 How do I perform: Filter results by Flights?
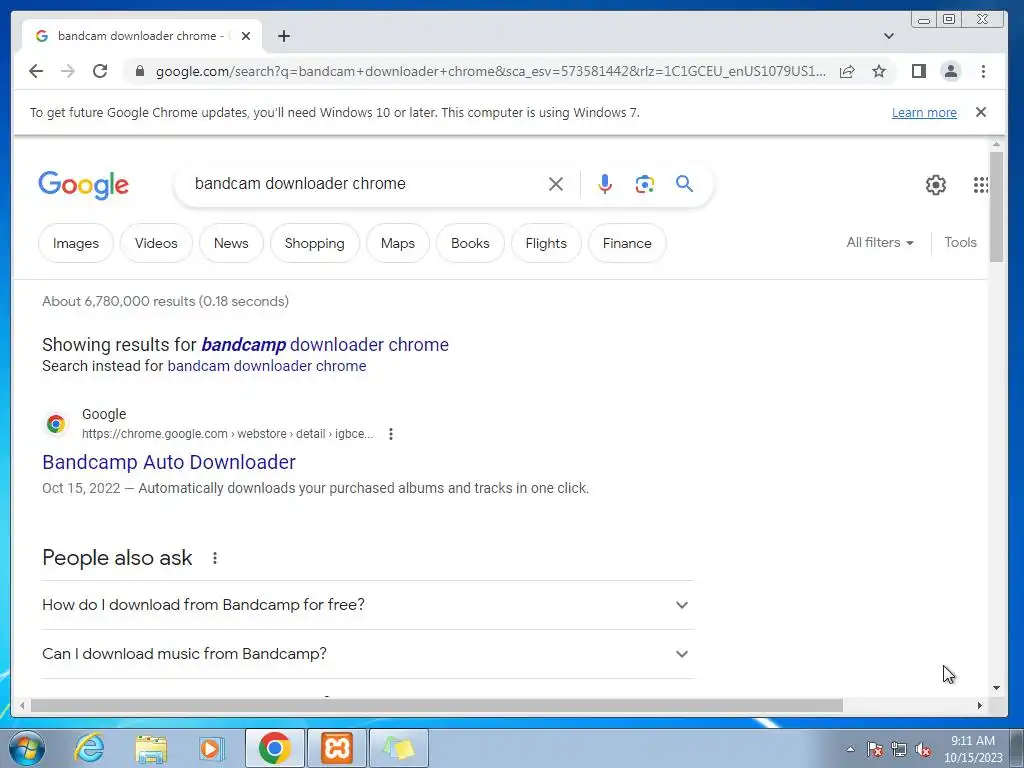tap(546, 243)
